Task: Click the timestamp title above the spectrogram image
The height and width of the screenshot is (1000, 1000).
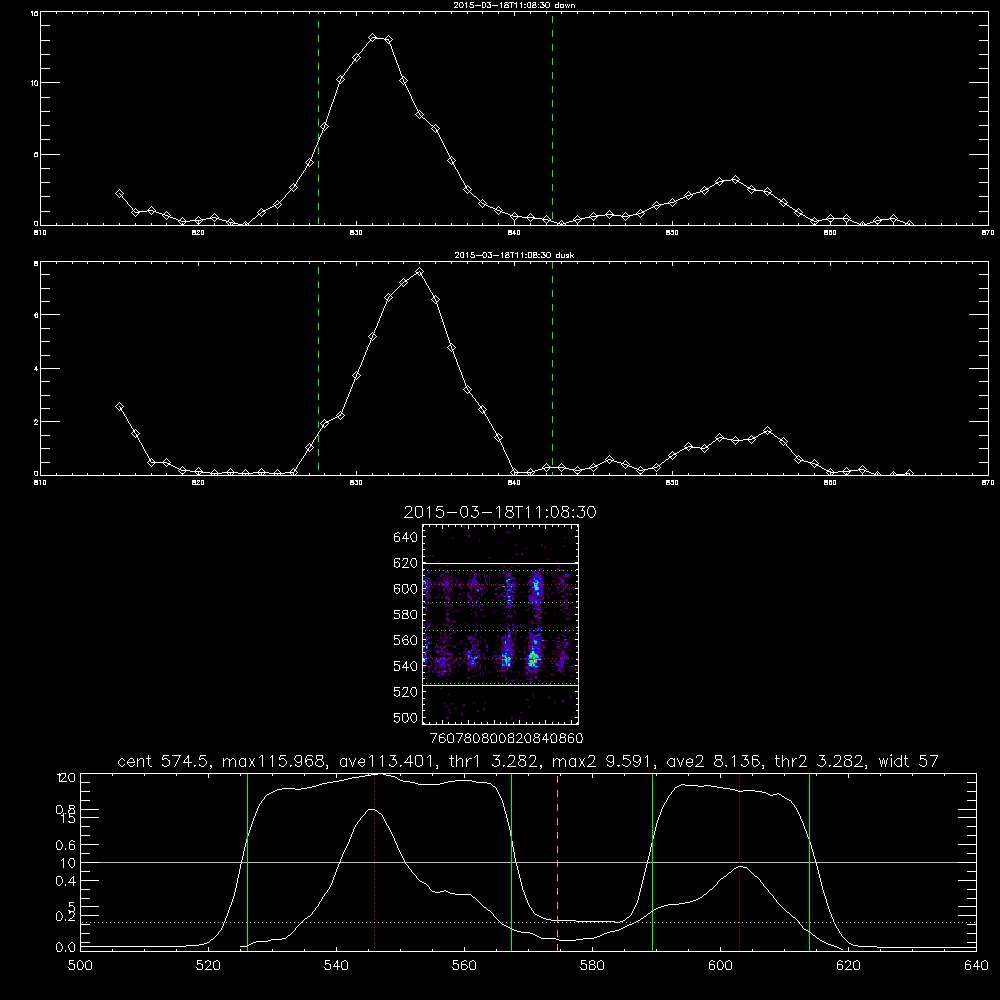Action: pyautogui.click(x=499, y=512)
